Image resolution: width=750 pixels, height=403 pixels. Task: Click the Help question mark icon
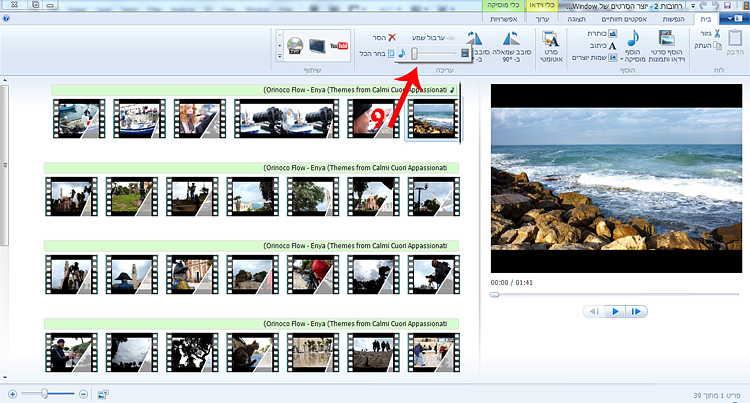coord(8,19)
